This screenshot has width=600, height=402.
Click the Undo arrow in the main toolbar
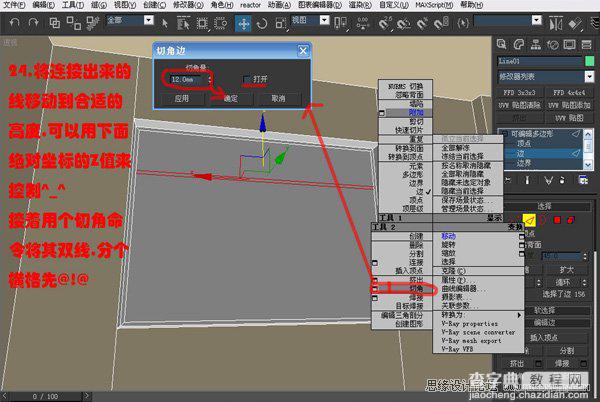click(x=14, y=23)
